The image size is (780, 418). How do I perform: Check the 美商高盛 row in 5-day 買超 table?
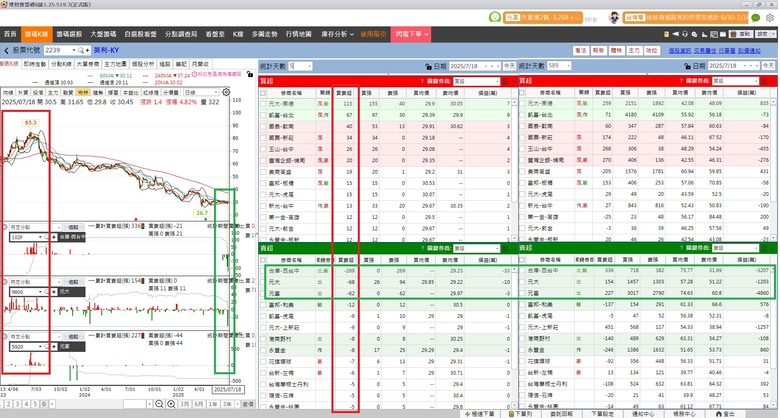(x=263, y=172)
